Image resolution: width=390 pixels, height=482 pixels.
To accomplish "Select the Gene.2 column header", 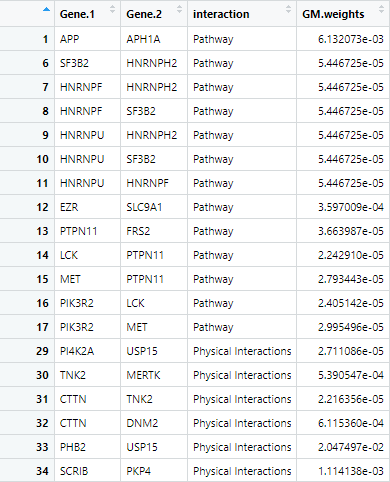I will pyautogui.click(x=144, y=14).
